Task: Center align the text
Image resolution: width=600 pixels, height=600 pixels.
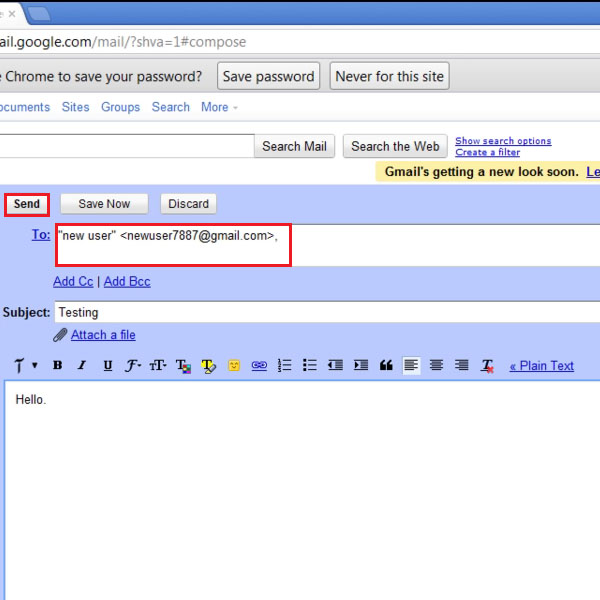Action: tap(436, 365)
